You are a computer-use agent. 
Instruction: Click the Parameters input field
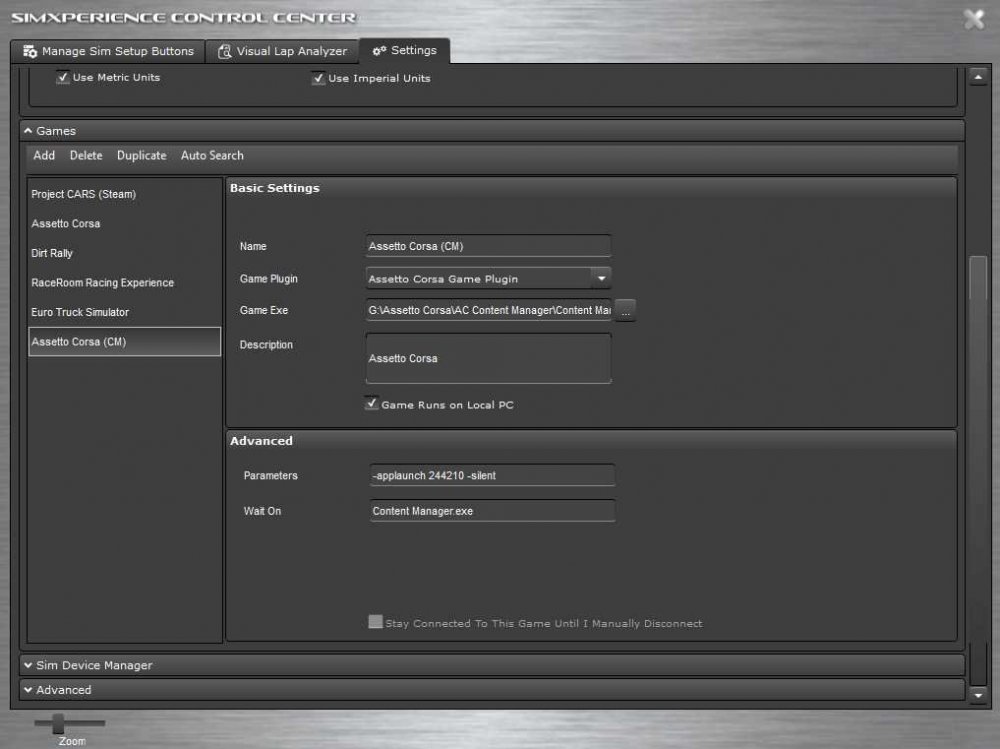[x=492, y=475]
